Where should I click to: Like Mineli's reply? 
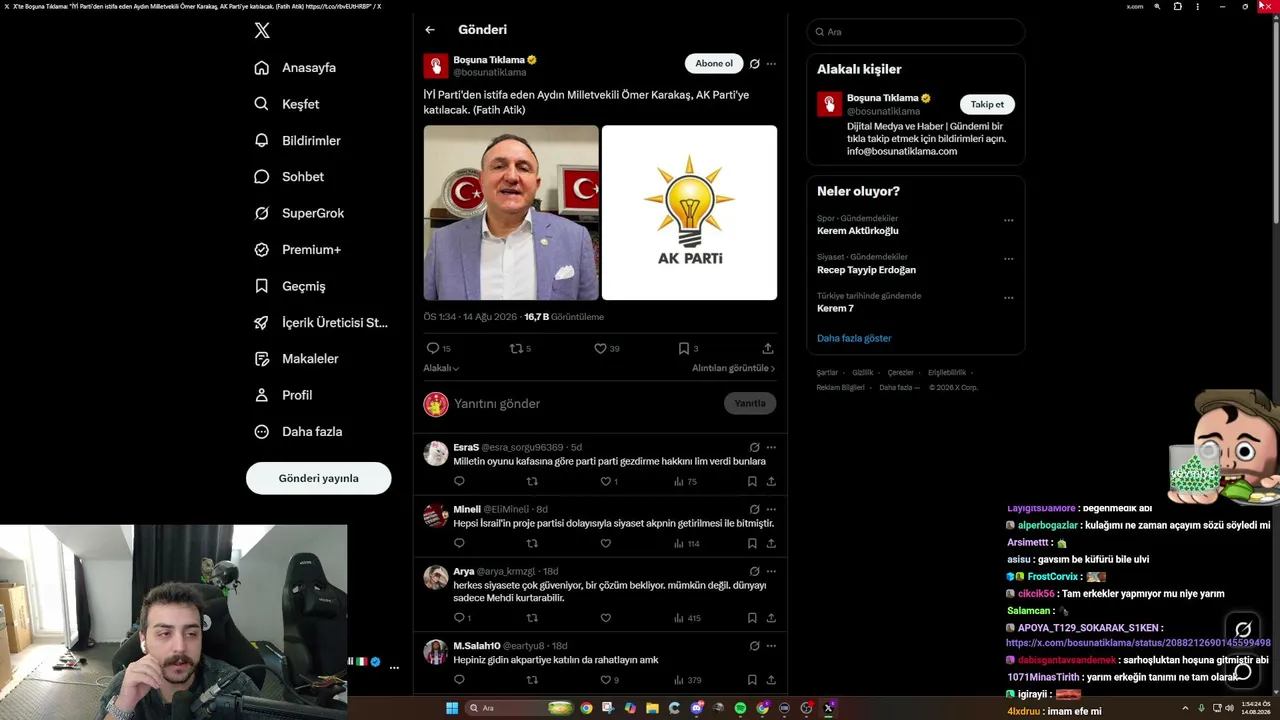[x=605, y=543]
